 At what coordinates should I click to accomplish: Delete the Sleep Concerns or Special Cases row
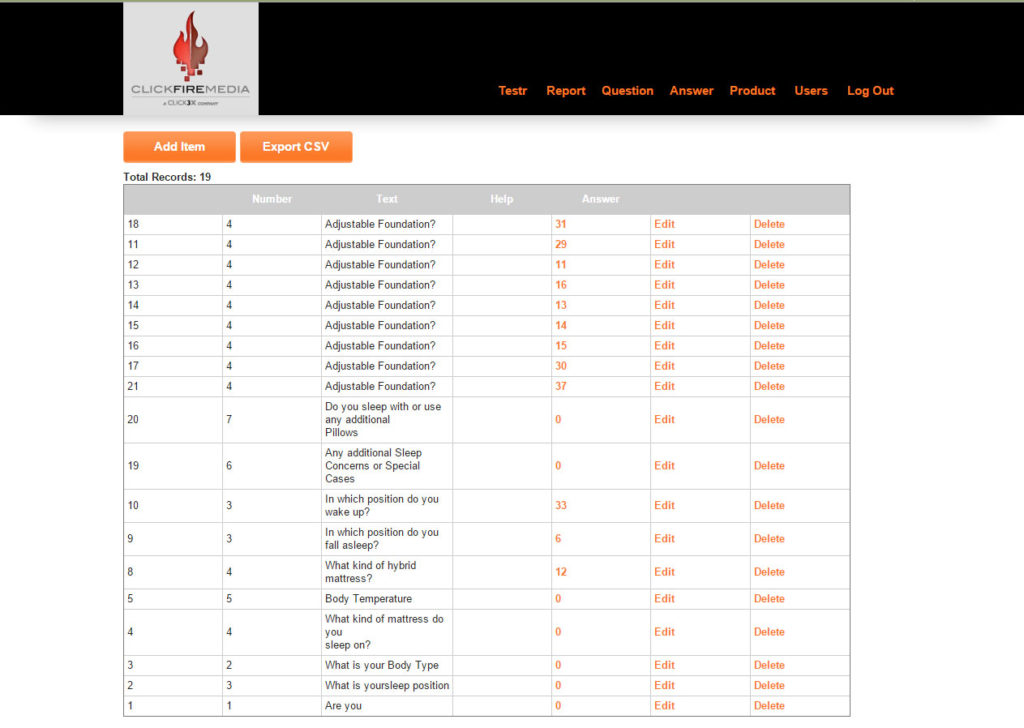point(769,466)
